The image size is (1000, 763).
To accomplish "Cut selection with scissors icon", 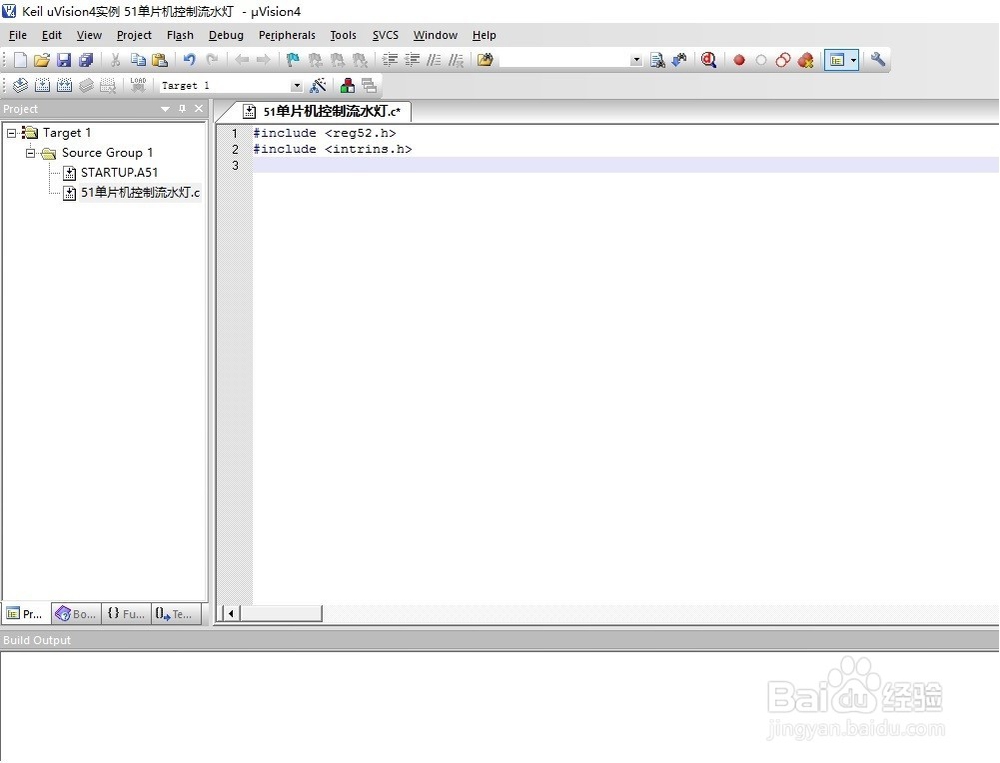I will [x=115, y=60].
